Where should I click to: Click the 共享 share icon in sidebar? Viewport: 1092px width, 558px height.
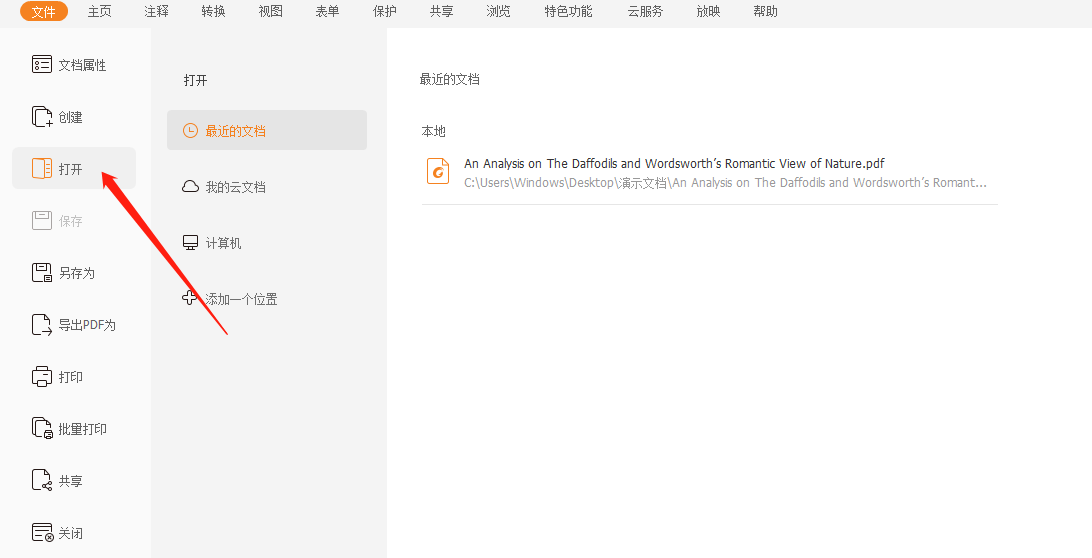pos(41,481)
